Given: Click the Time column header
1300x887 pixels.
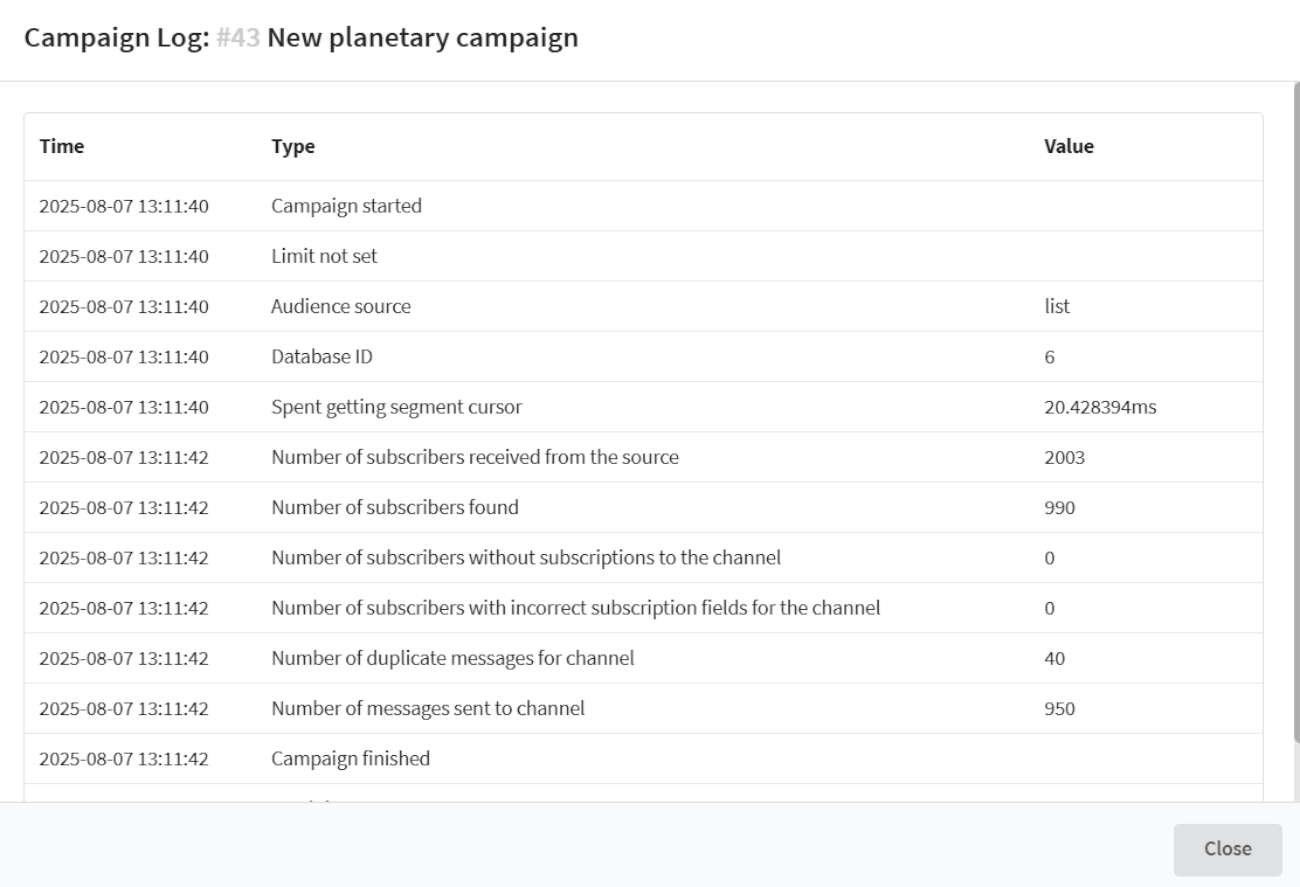Looking at the screenshot, I should click(62, 147).
